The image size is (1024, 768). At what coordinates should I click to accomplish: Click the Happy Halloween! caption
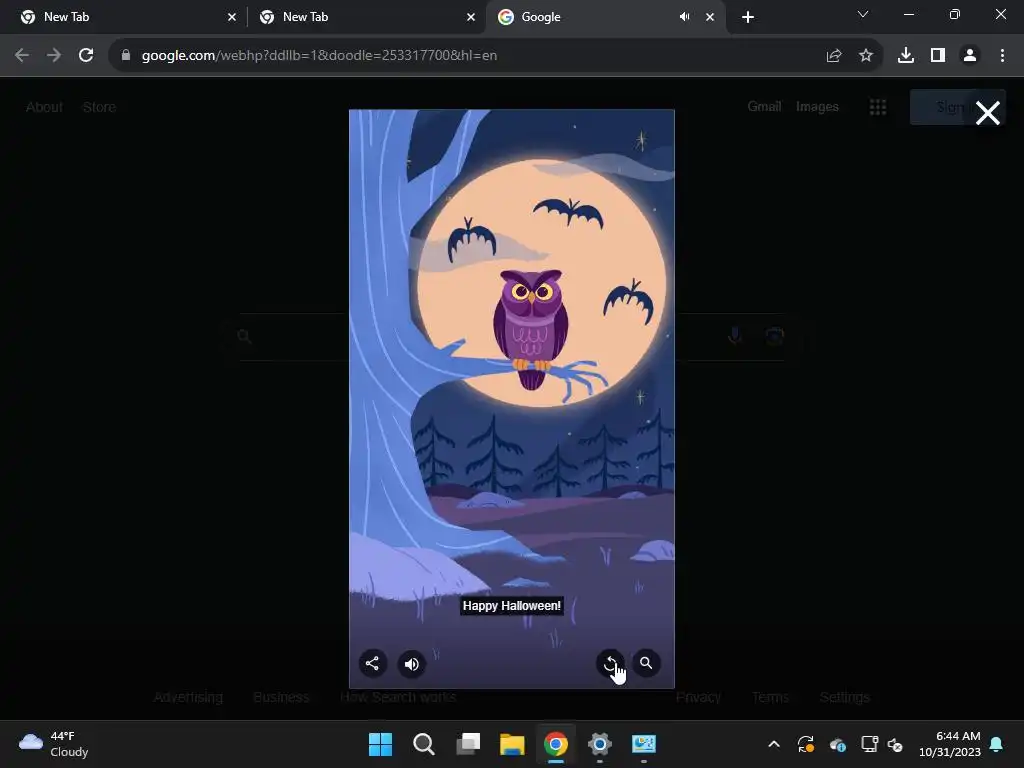pyautogui.click(x=511, y=606)
